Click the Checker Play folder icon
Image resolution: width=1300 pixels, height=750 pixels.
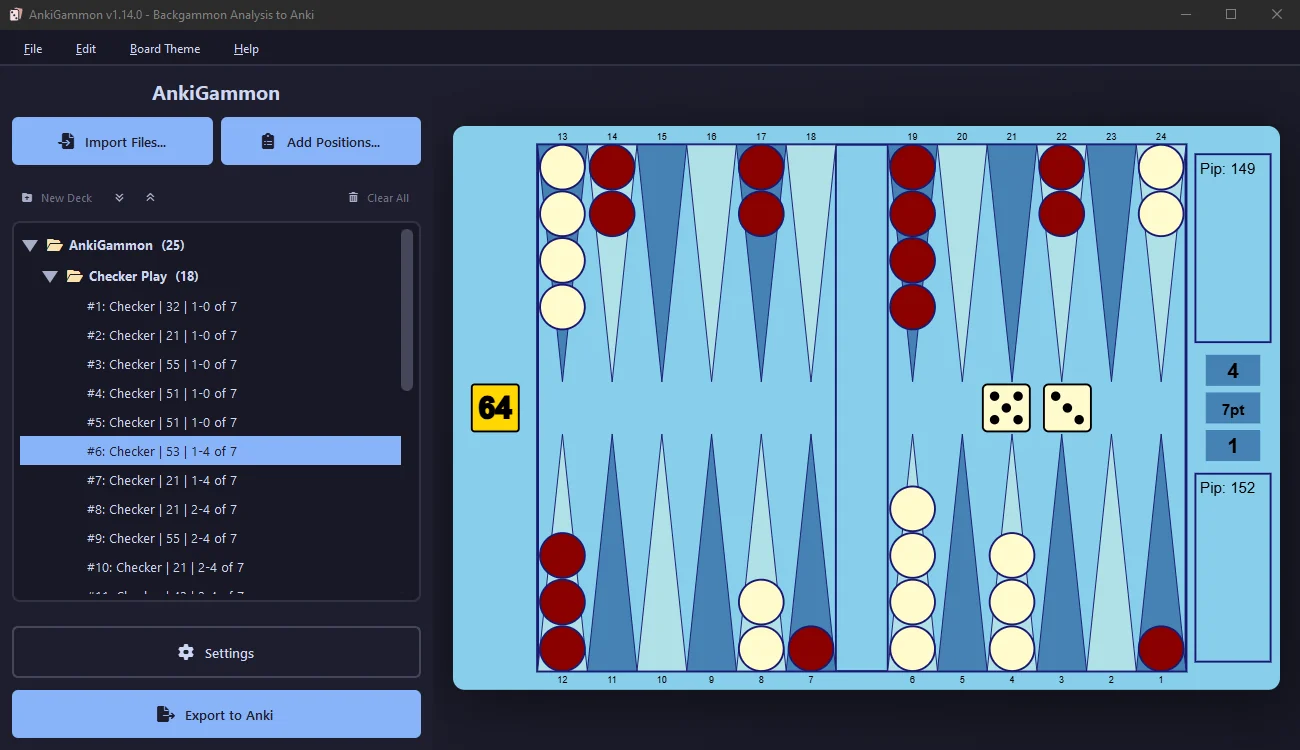(x=75, y=276)
